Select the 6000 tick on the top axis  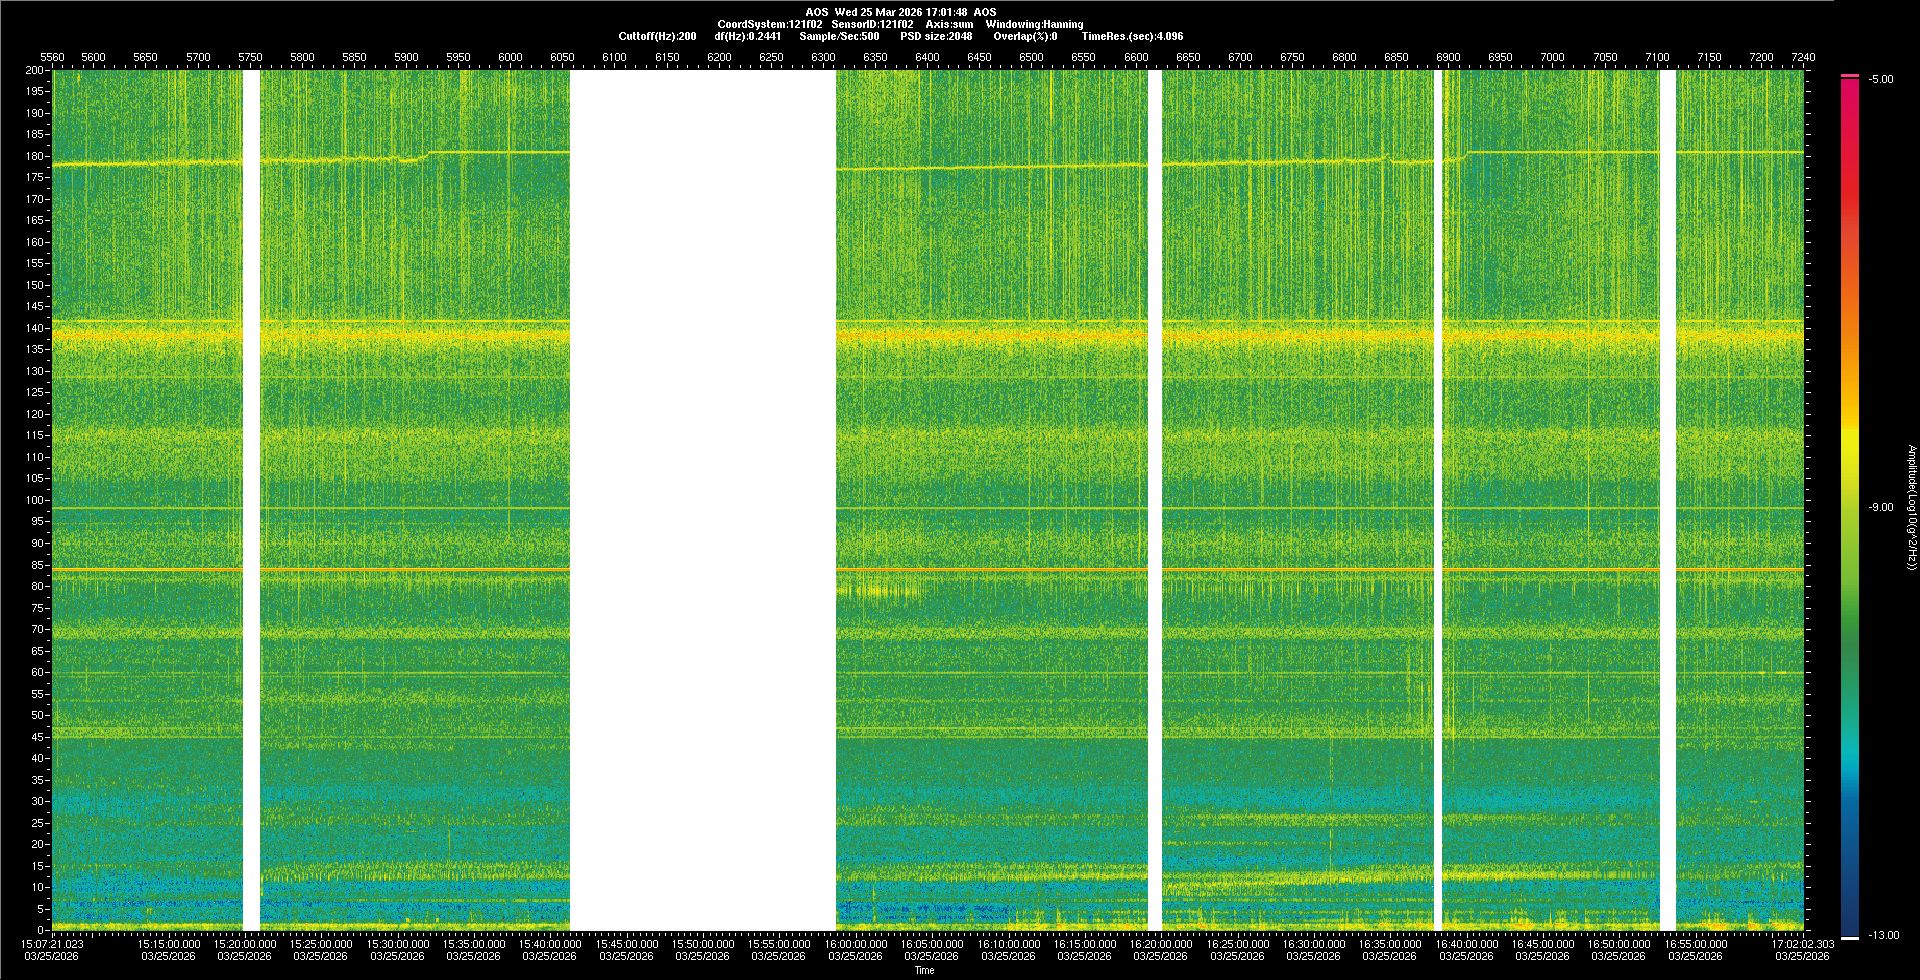click(x=510, y=57)
